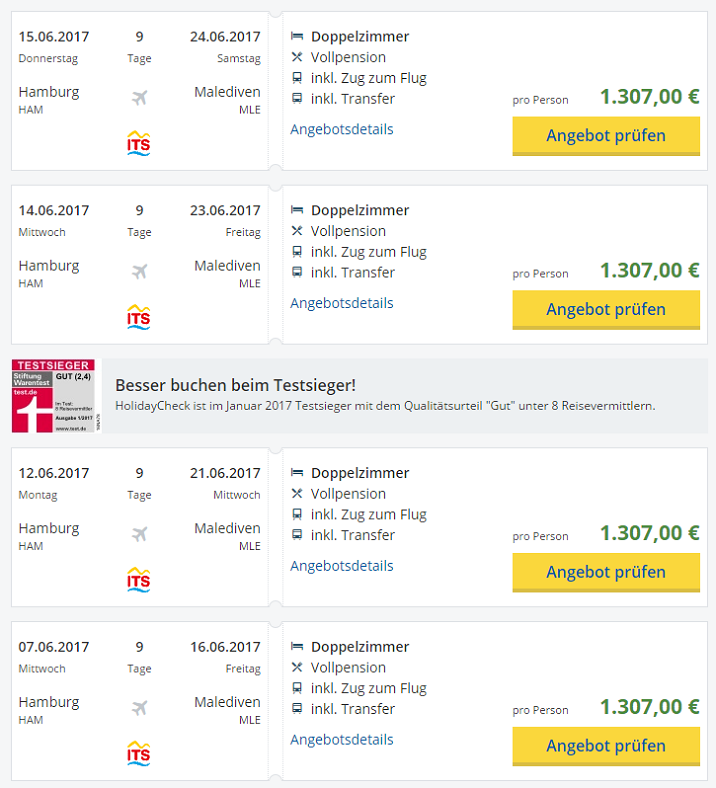
Task: Click the Stiftung Warentest Testsieger badge
Action: [54, 396]
